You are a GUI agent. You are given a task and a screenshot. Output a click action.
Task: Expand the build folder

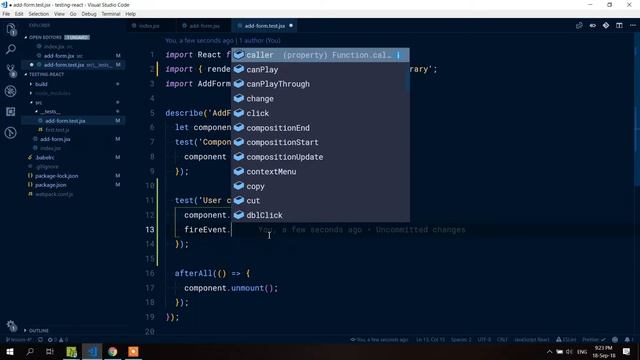(41, 84)
